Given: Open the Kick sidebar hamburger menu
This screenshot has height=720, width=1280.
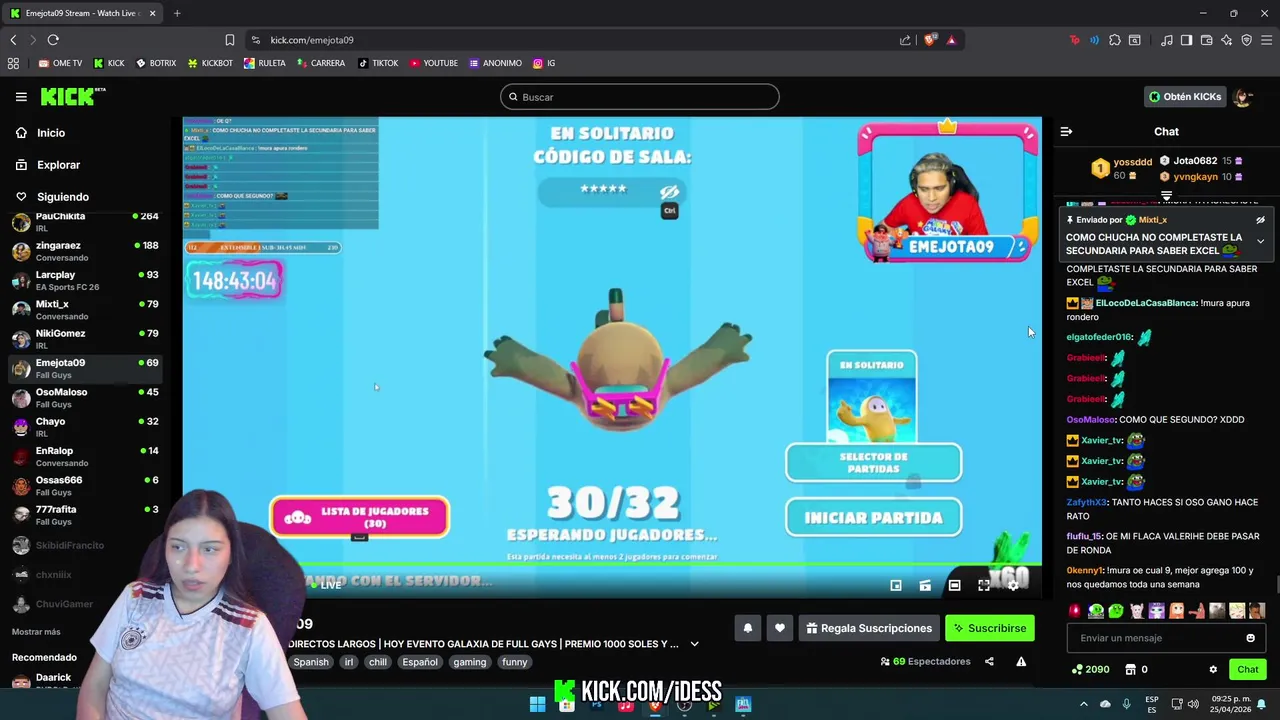Looking at the screenshot, I should click(21, 97).
